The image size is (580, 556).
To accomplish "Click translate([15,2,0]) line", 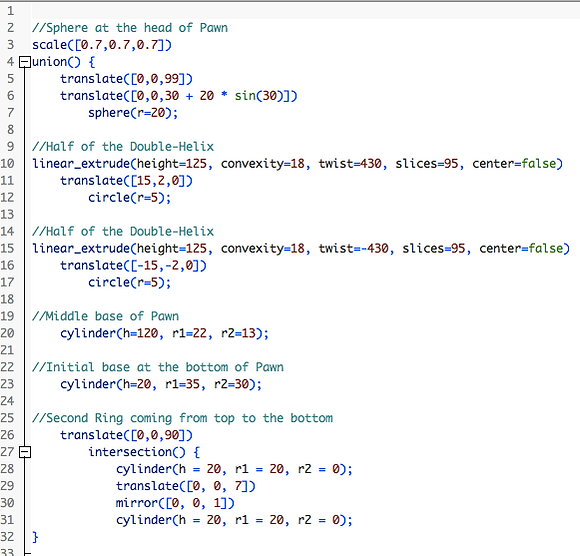I will click(126, 181).
